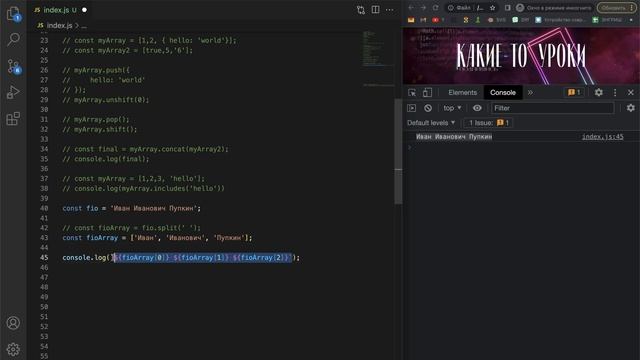Reload the browser page
Screen dimensions: 640x360
[x=436, y=8]
